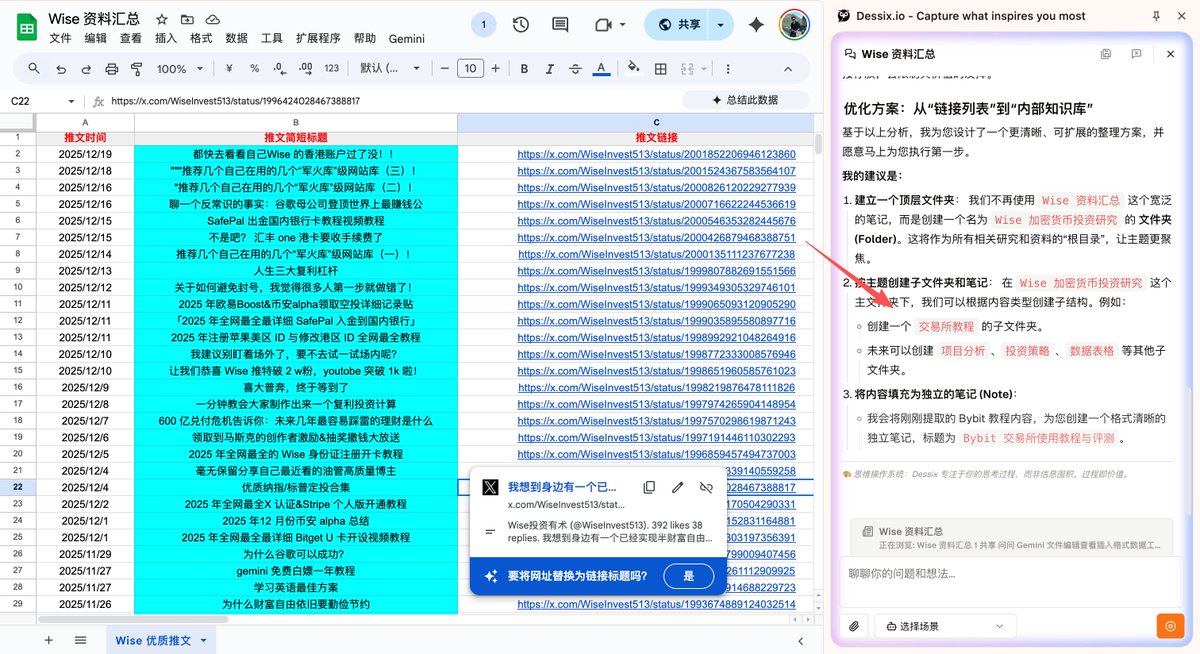The width and height of the screenshot is (1200, 654).
Task: Open the 选择场景 dropdown
Action: [945, 626]
